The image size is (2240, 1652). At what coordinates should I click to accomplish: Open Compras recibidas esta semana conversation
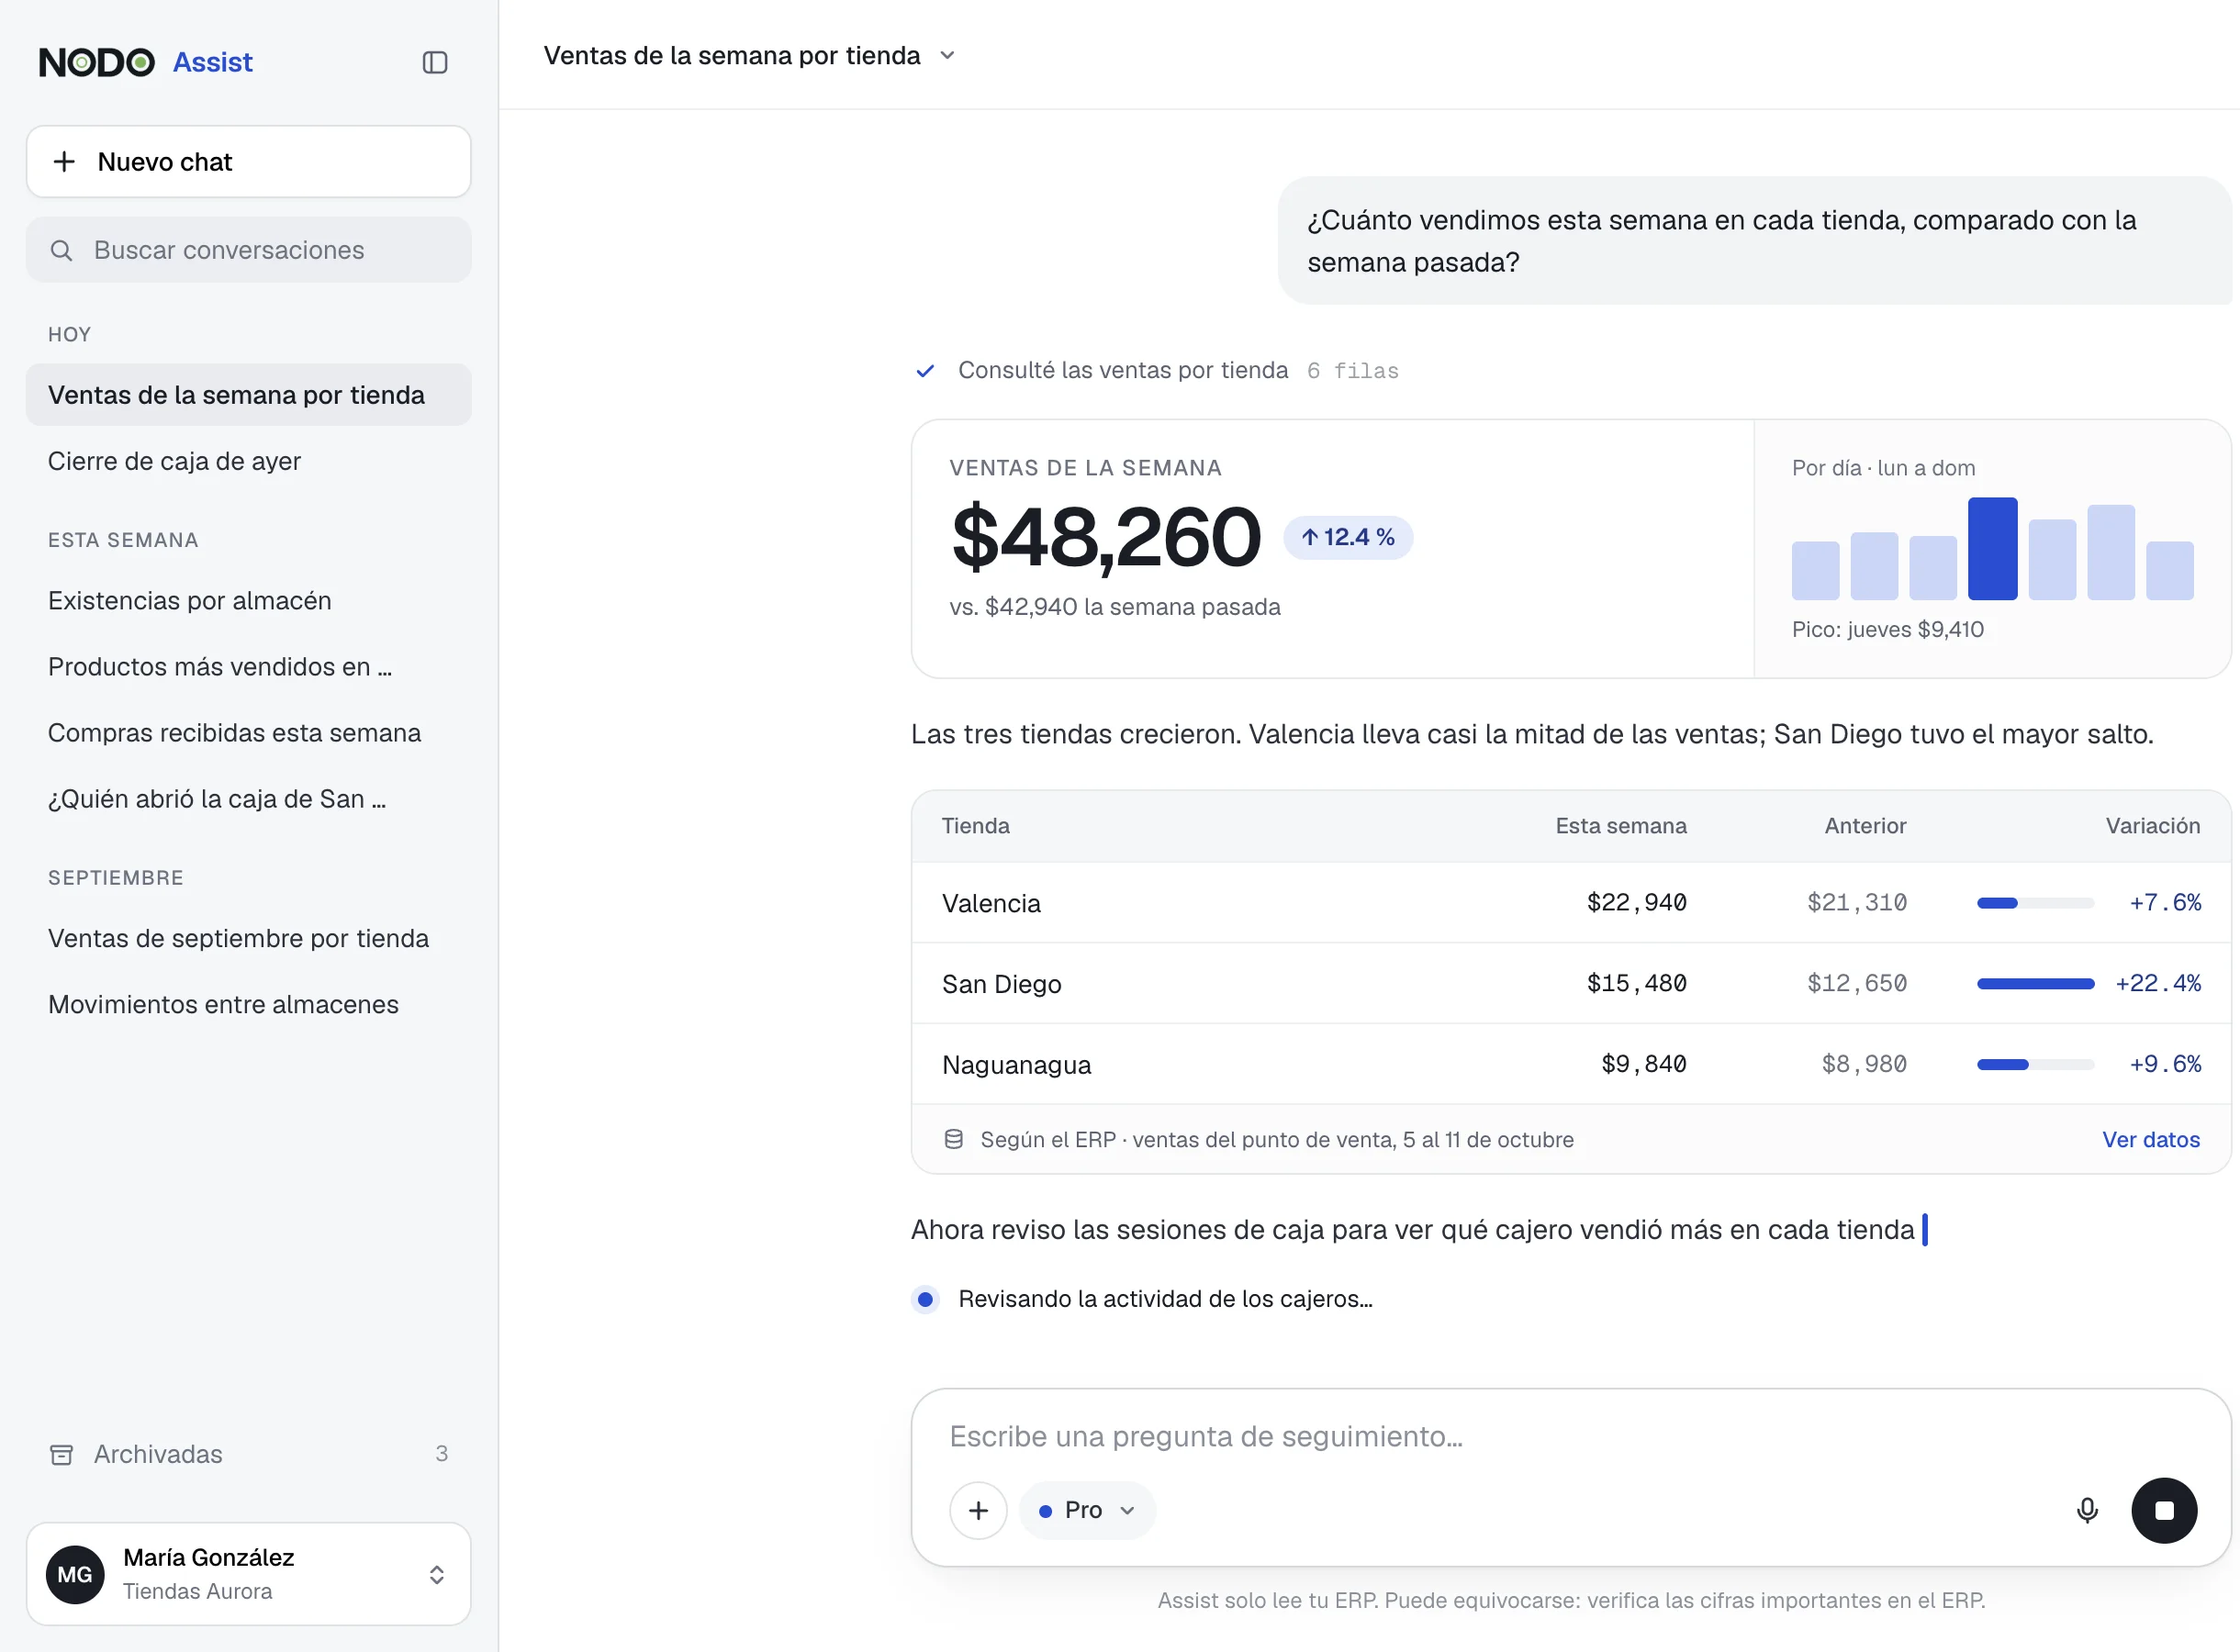[248, 732]
